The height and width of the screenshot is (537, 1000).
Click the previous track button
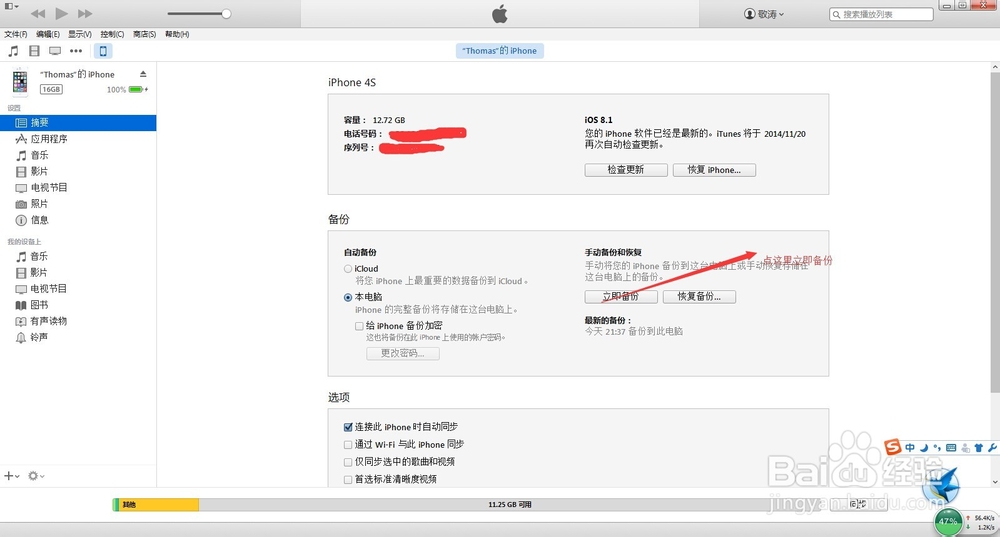[x=38, y=13]
